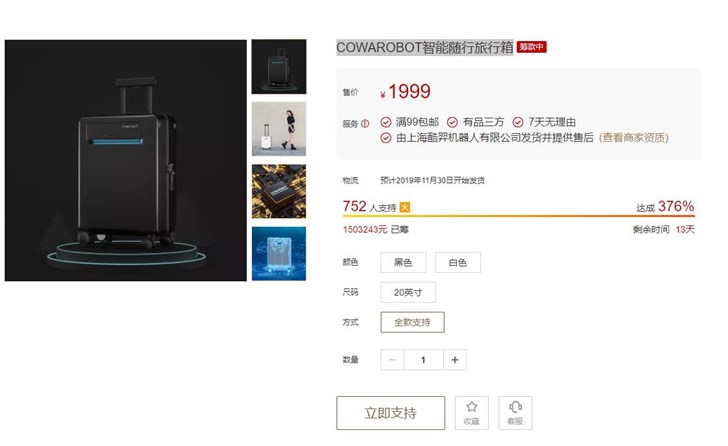Click the fire icon beside 752人支持
The height and width of the screenshot is (446, 728).
click(405, 207)
